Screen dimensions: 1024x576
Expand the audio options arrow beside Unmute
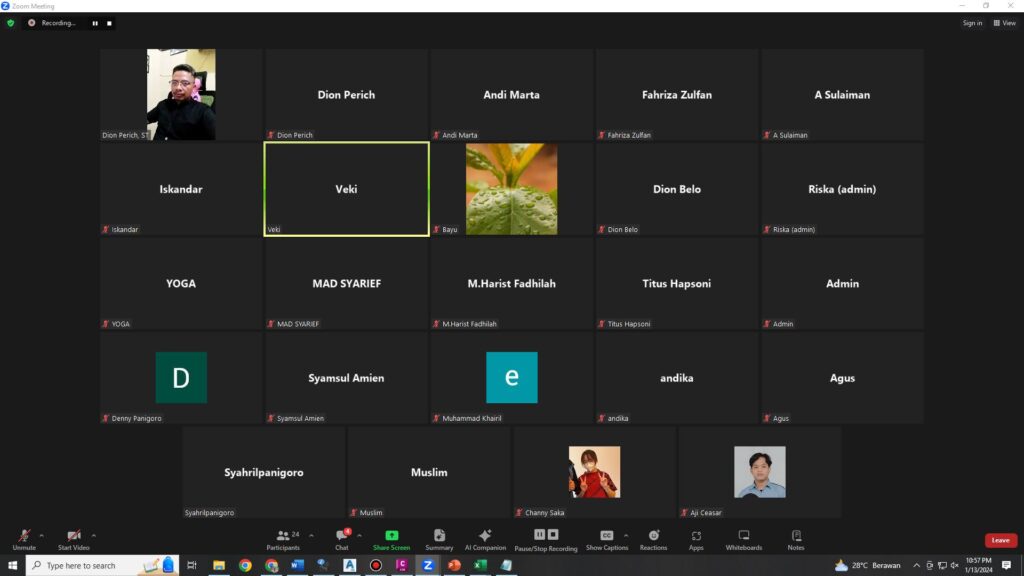(x=41, y=535)
